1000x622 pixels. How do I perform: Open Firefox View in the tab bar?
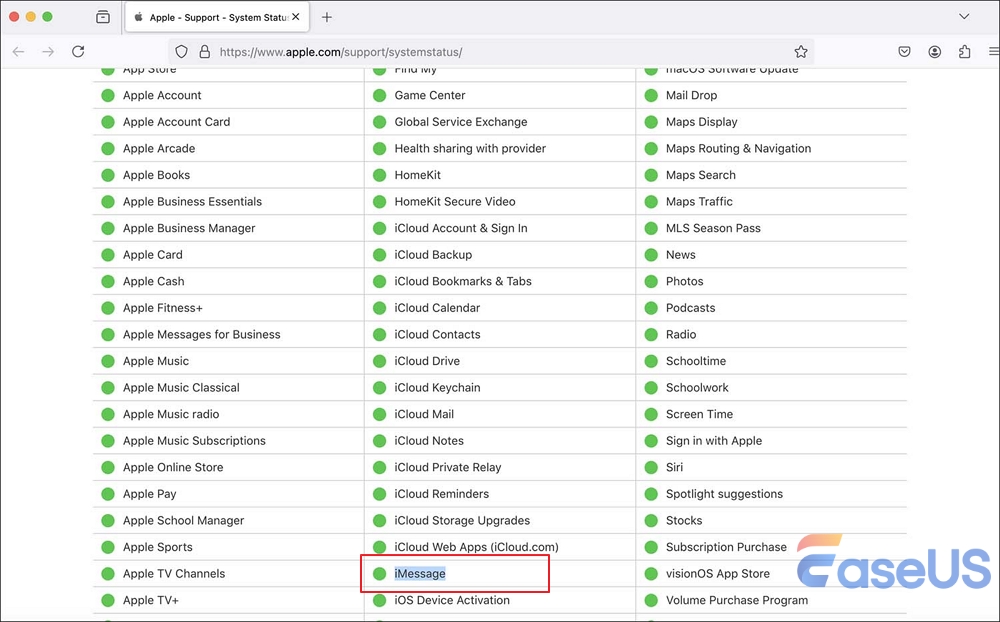(x=103, y=17)
